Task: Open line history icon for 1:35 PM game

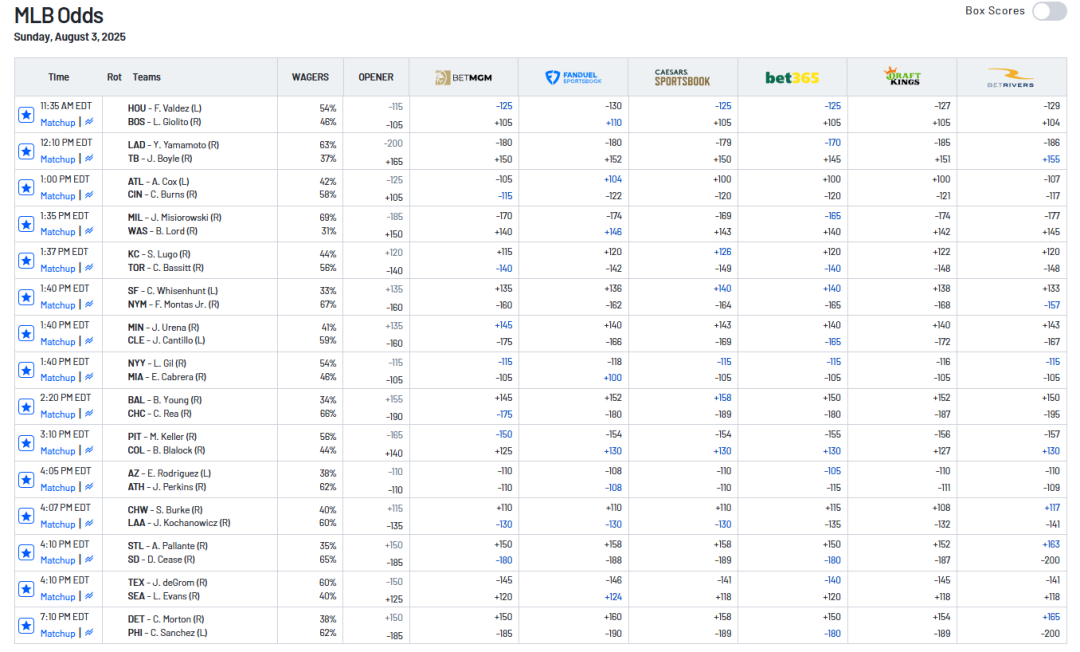Action: coord(90,231)
